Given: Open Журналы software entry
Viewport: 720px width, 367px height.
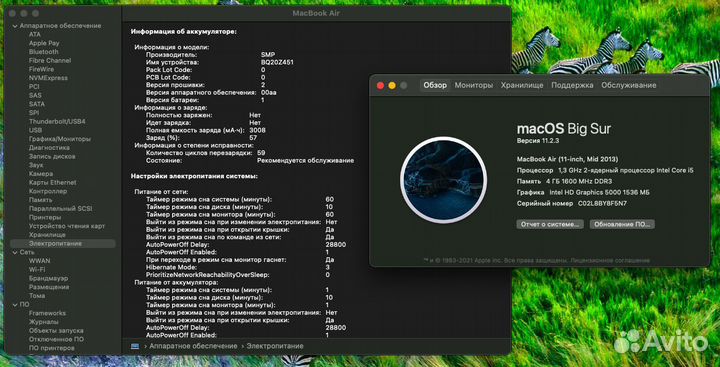Looking at the screenshot, I should [x=44, y=322].
